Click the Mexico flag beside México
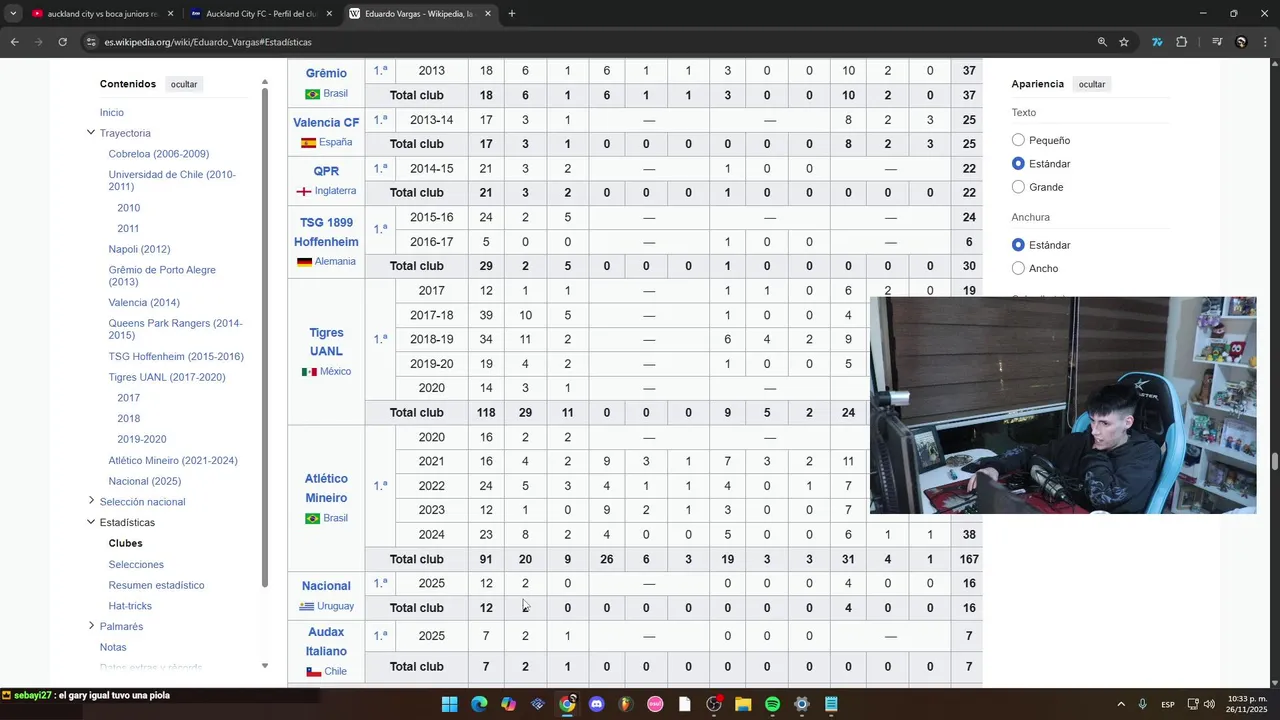 [x=309, y=372]
